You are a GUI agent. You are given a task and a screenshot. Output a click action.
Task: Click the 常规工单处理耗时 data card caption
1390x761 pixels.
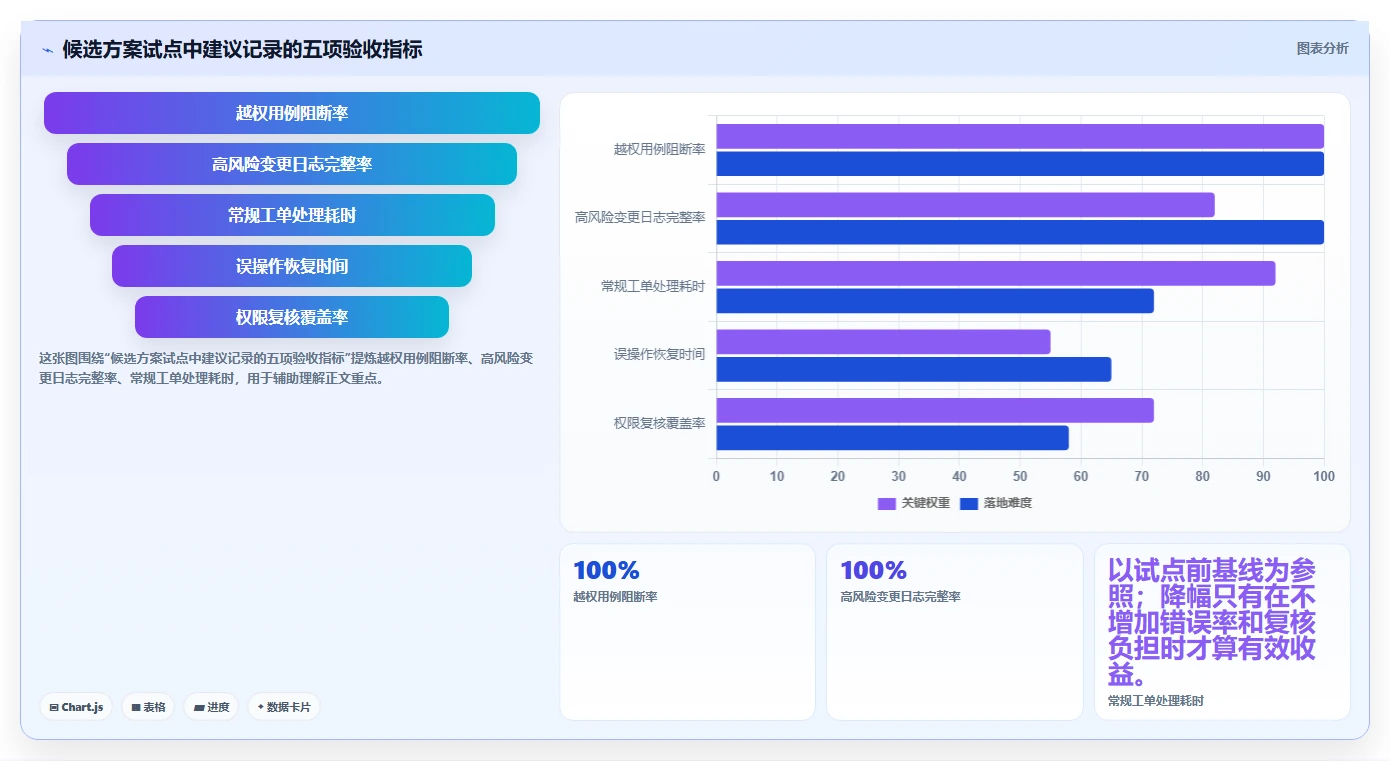point(1156,701)
